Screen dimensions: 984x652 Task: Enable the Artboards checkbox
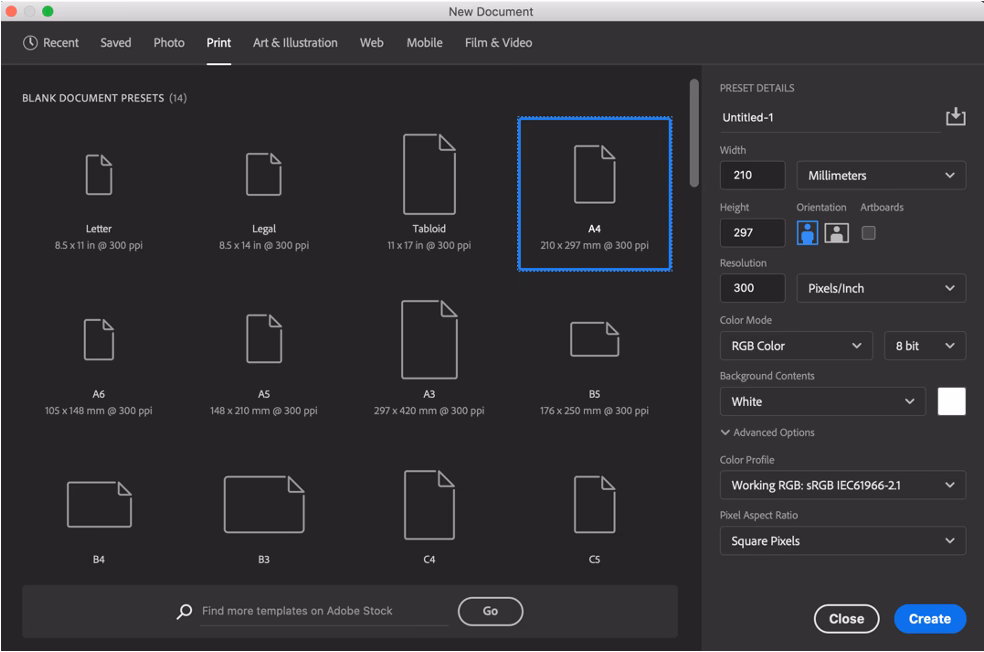point(867,232)
